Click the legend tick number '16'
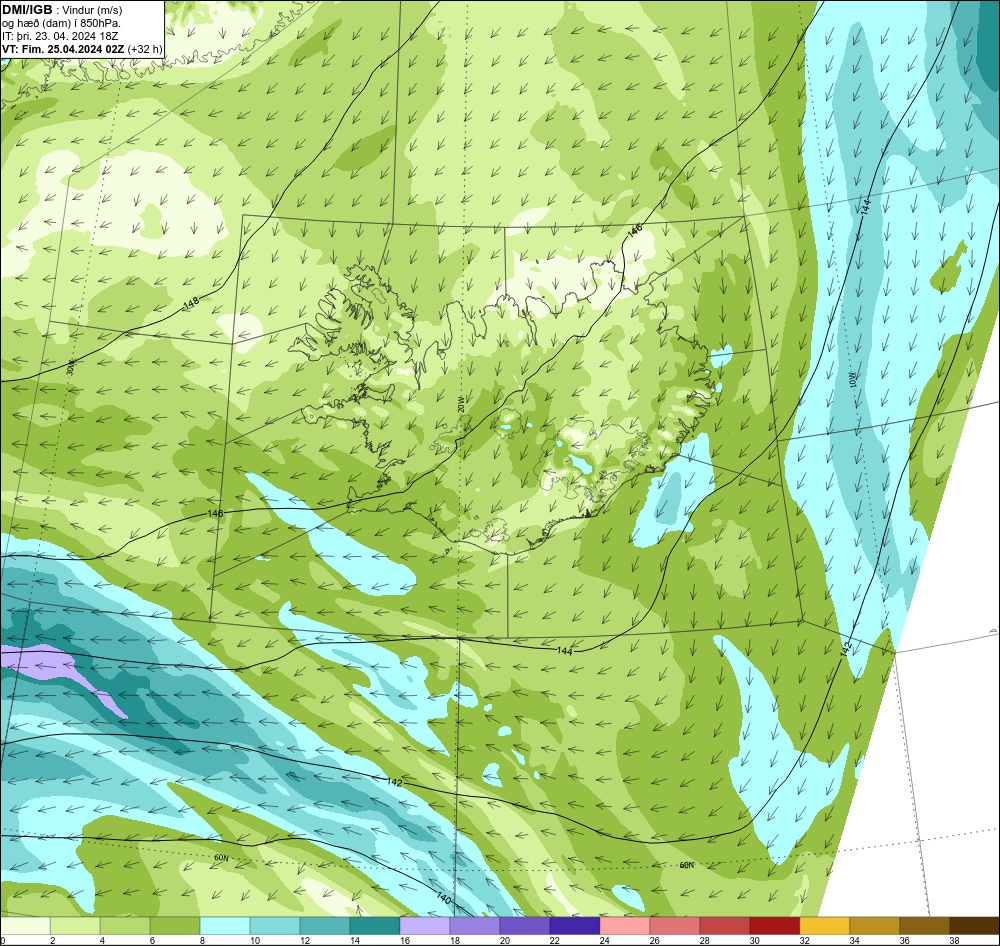The image size is (1000, 946). [x=404, y=940]
